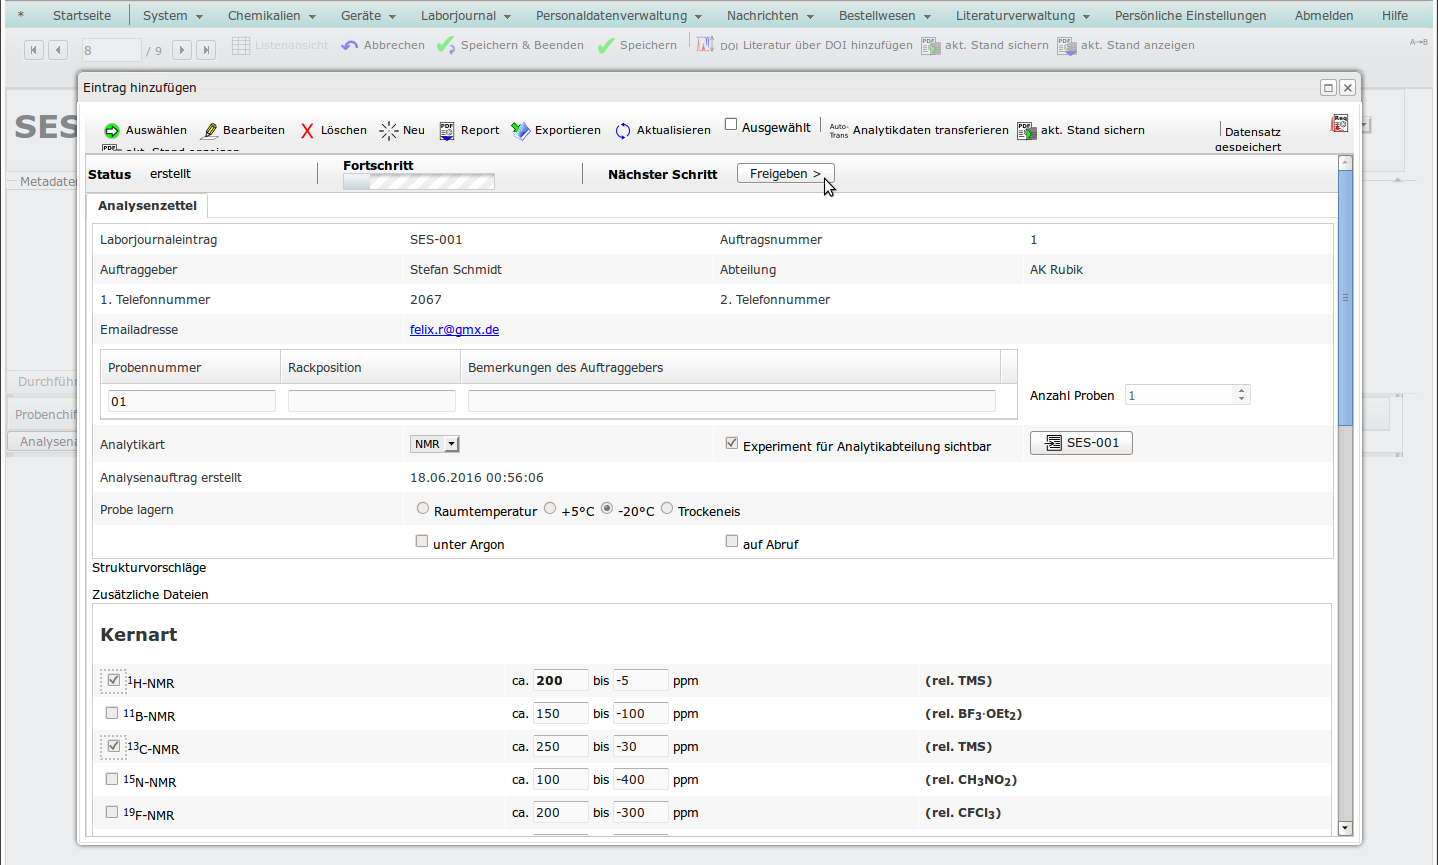Check the 11B-NMR checkbox
Image resolution: width=1438 pixels, height=865 pixels.
point(112,713)
